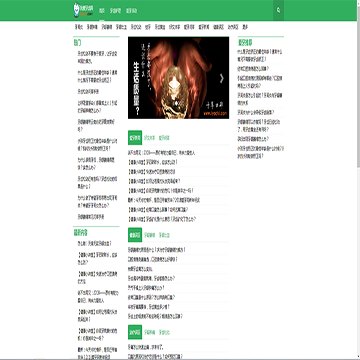This screenshot has width=360, height=360.
Task: Open the first article link under the right sidebar heading
Action: tap(260, 56)
